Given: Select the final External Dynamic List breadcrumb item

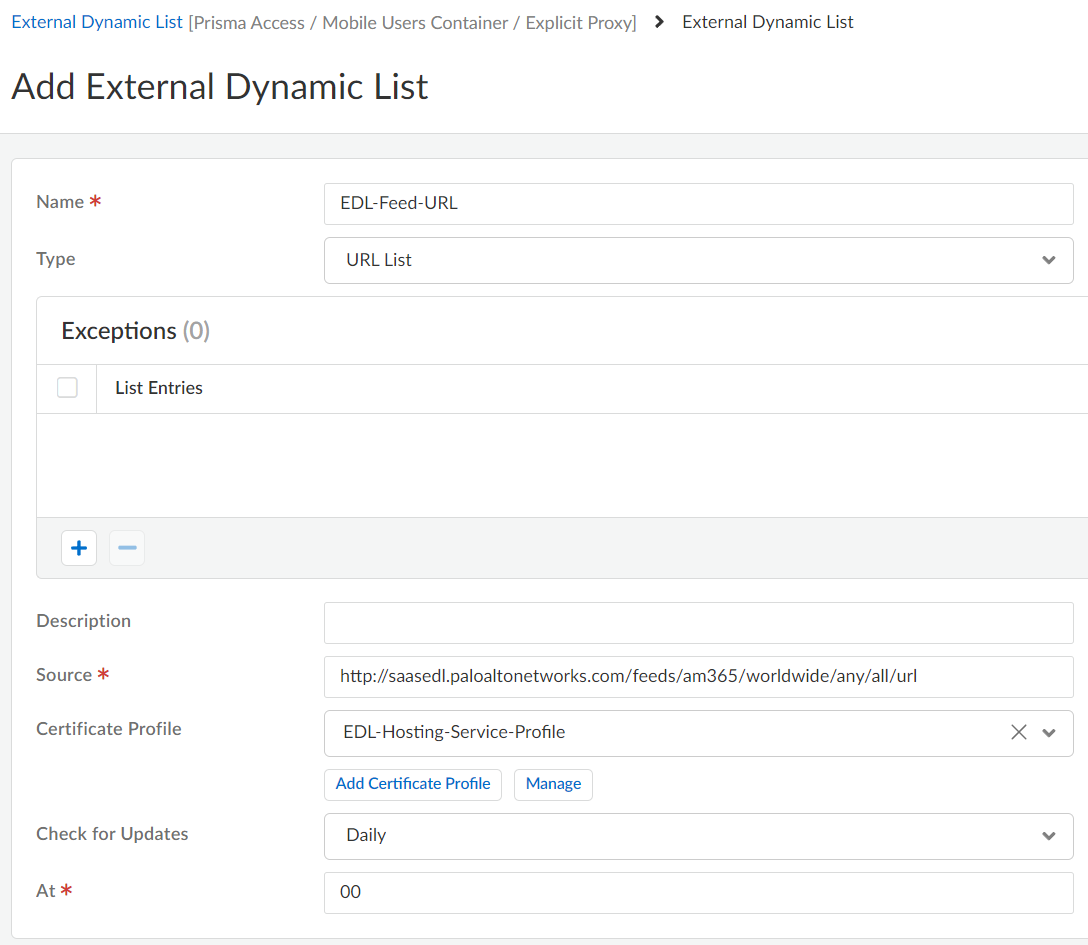Looking at the screenshot, I should click(767, 21).
